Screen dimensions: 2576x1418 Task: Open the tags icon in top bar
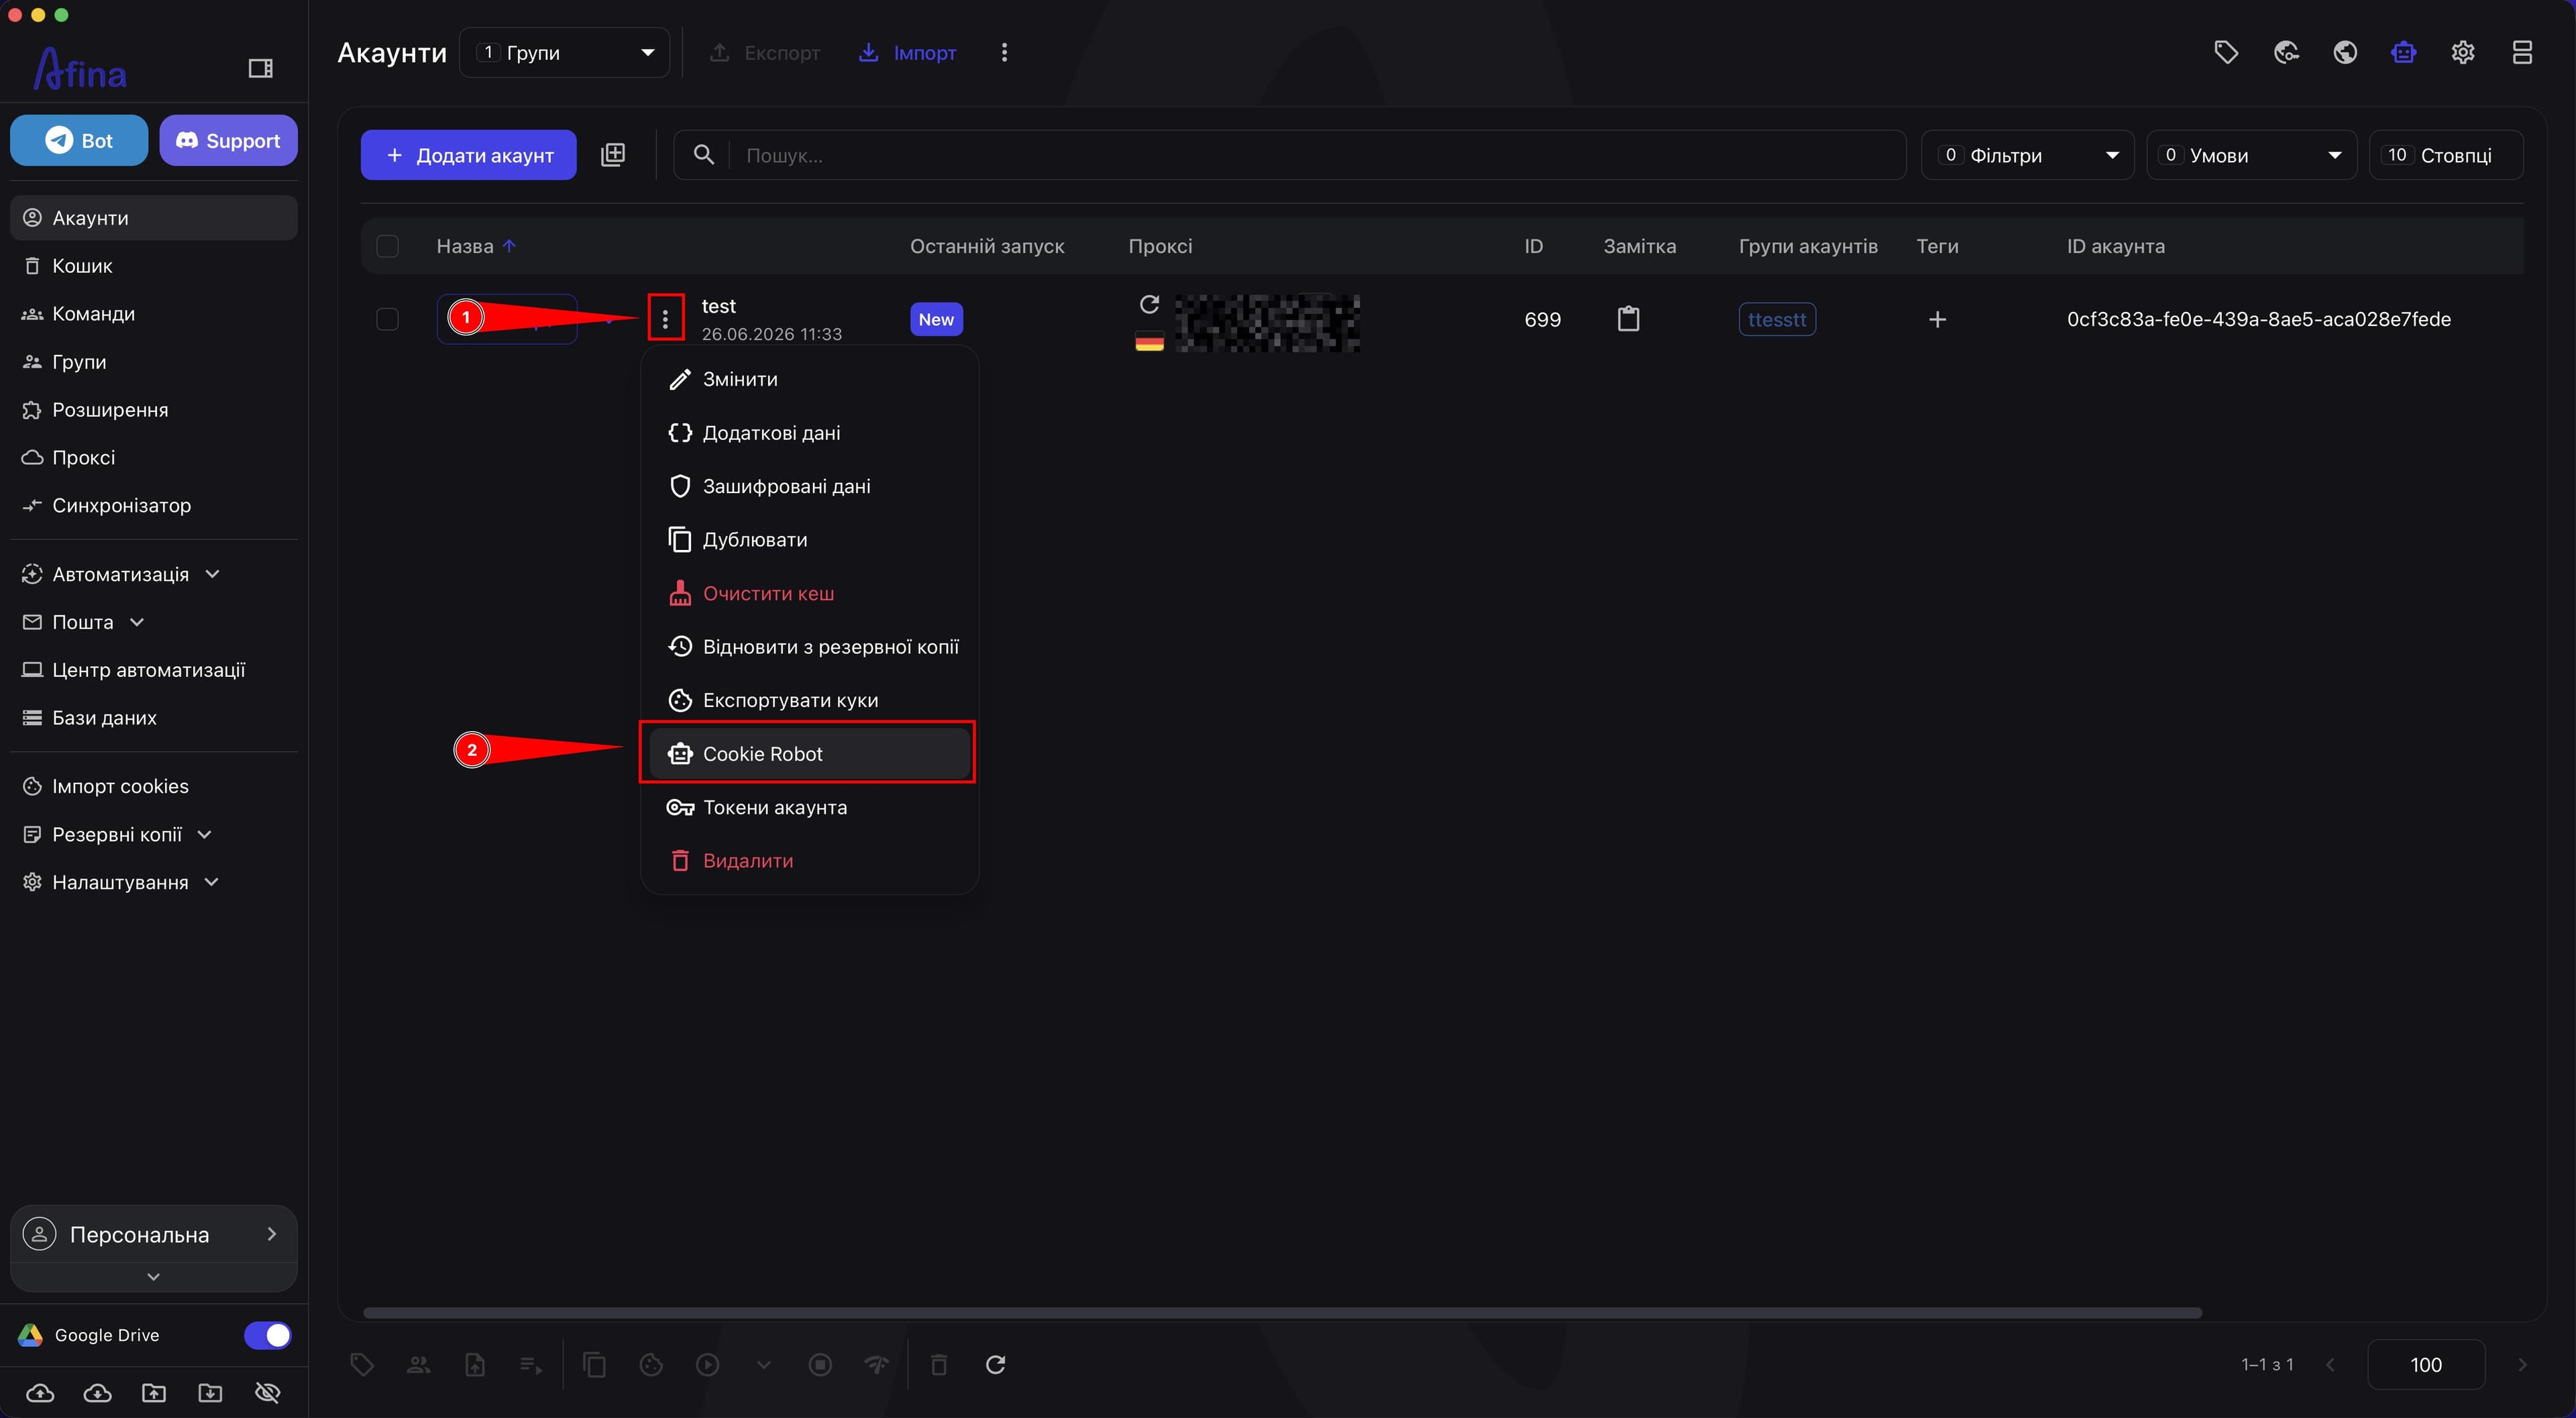(2226, 52)
